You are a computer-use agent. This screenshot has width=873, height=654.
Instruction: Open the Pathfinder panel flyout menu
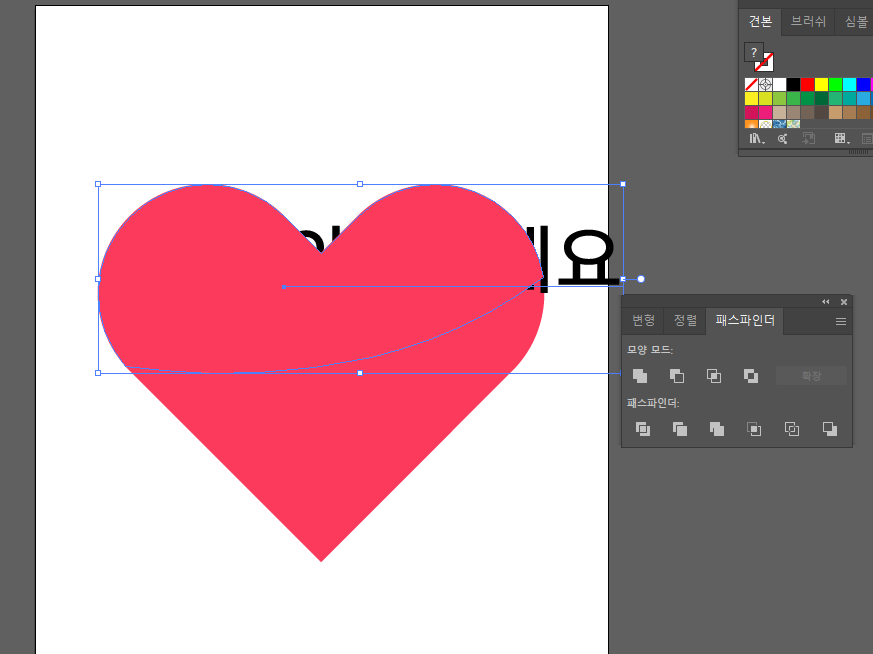(840, 321)
